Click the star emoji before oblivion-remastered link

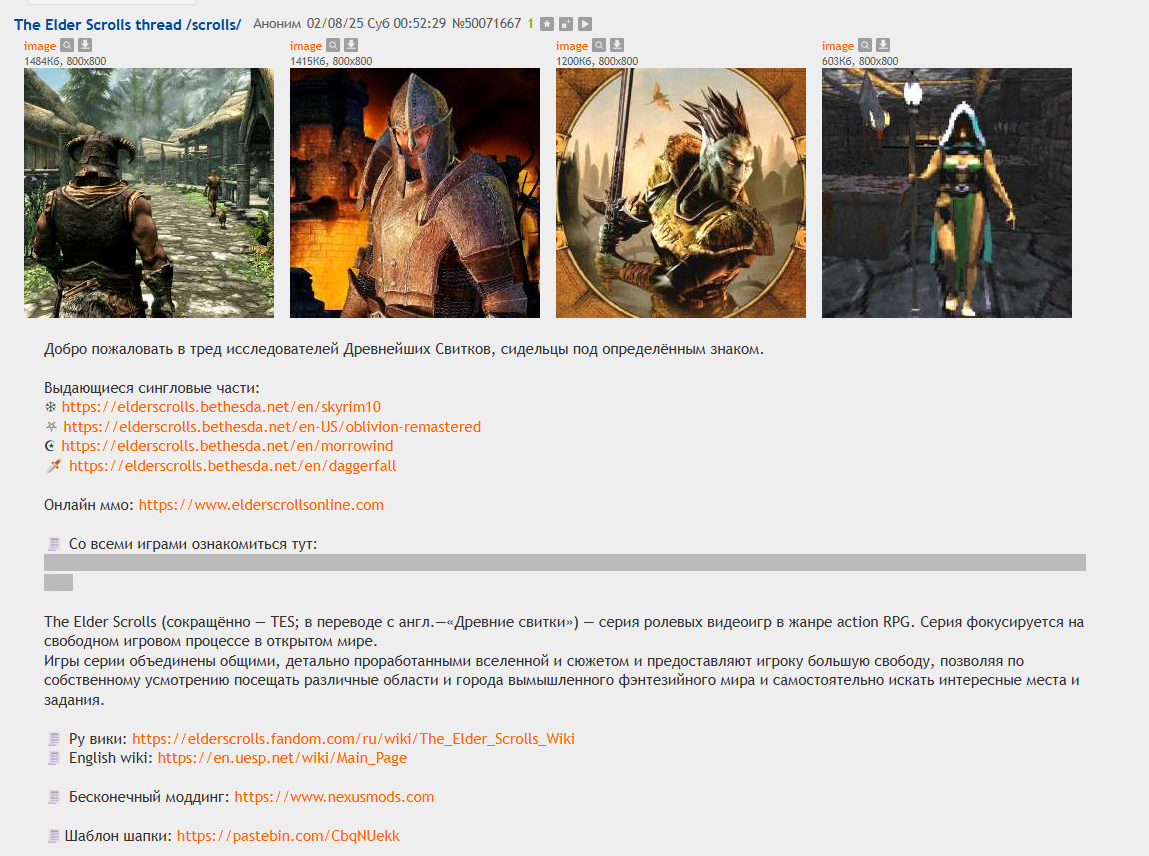click(51, 426)
